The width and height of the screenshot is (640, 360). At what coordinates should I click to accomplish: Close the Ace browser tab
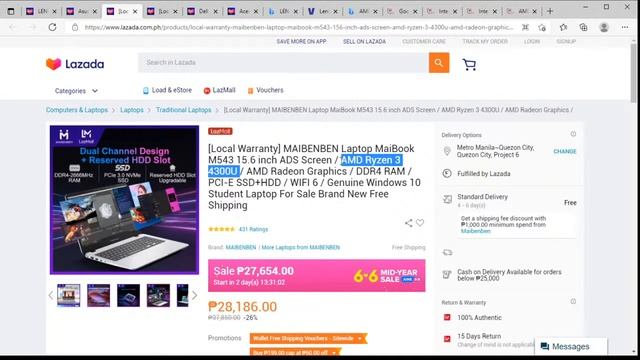(256, 11)
